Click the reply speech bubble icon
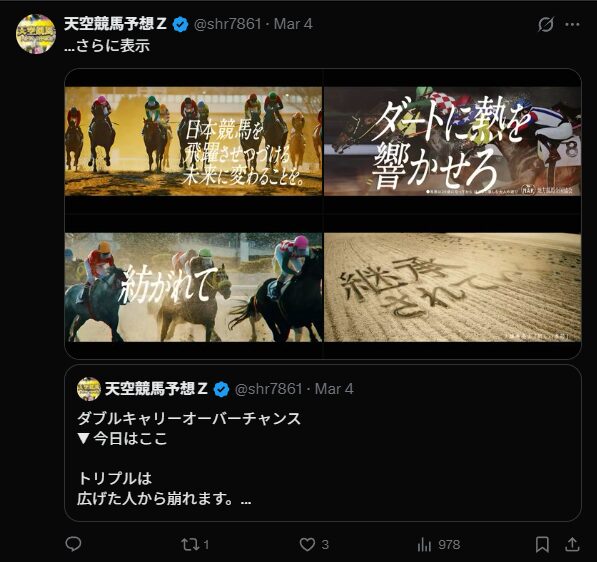 73,544
